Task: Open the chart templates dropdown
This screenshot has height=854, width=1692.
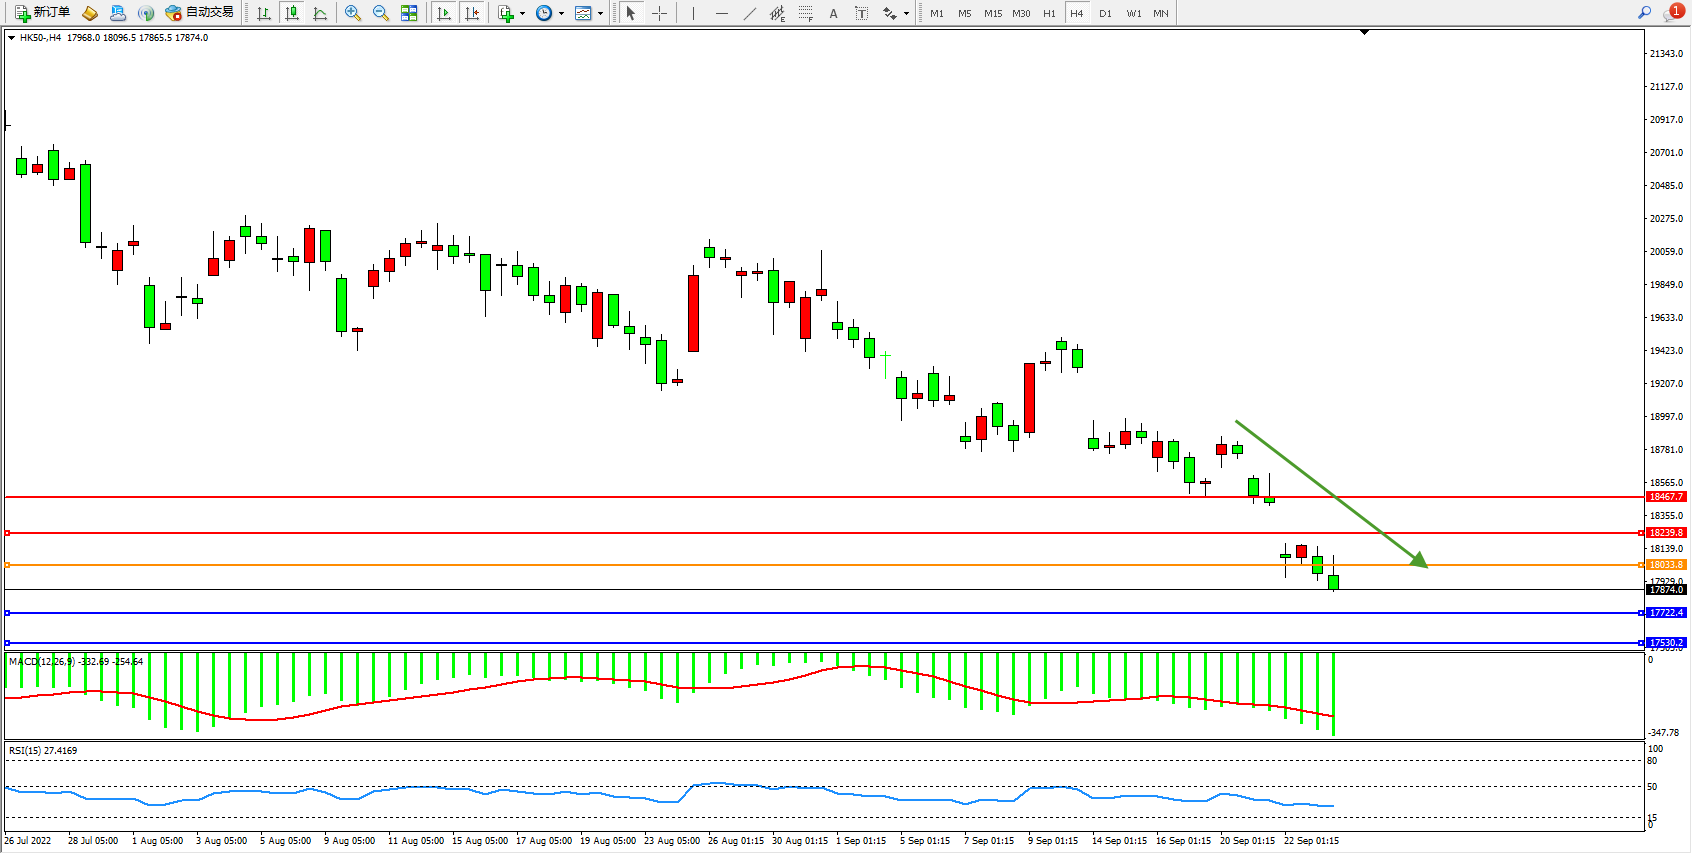Action: 600,14
